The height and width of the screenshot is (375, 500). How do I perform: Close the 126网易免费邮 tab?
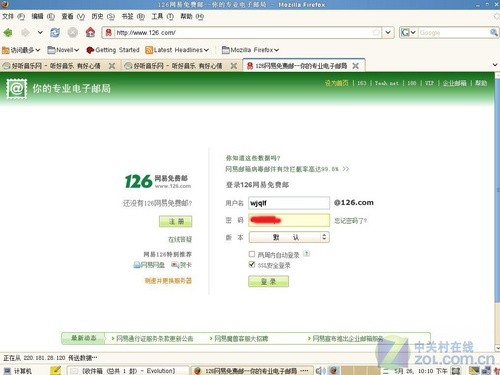pos(356,66)
